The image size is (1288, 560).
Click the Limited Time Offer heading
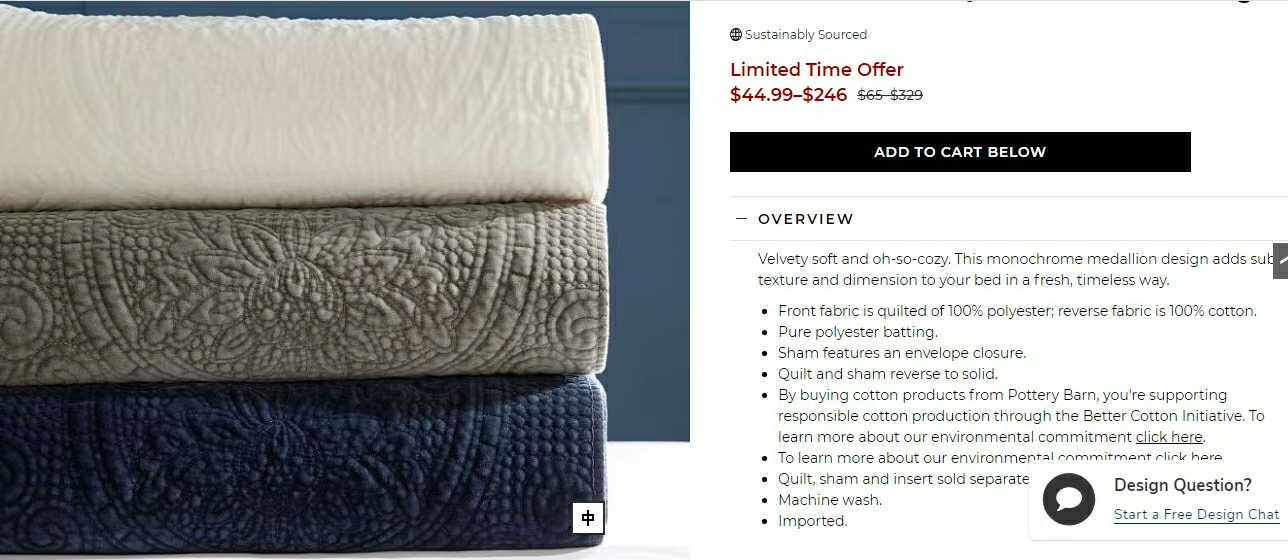[817, 69]
